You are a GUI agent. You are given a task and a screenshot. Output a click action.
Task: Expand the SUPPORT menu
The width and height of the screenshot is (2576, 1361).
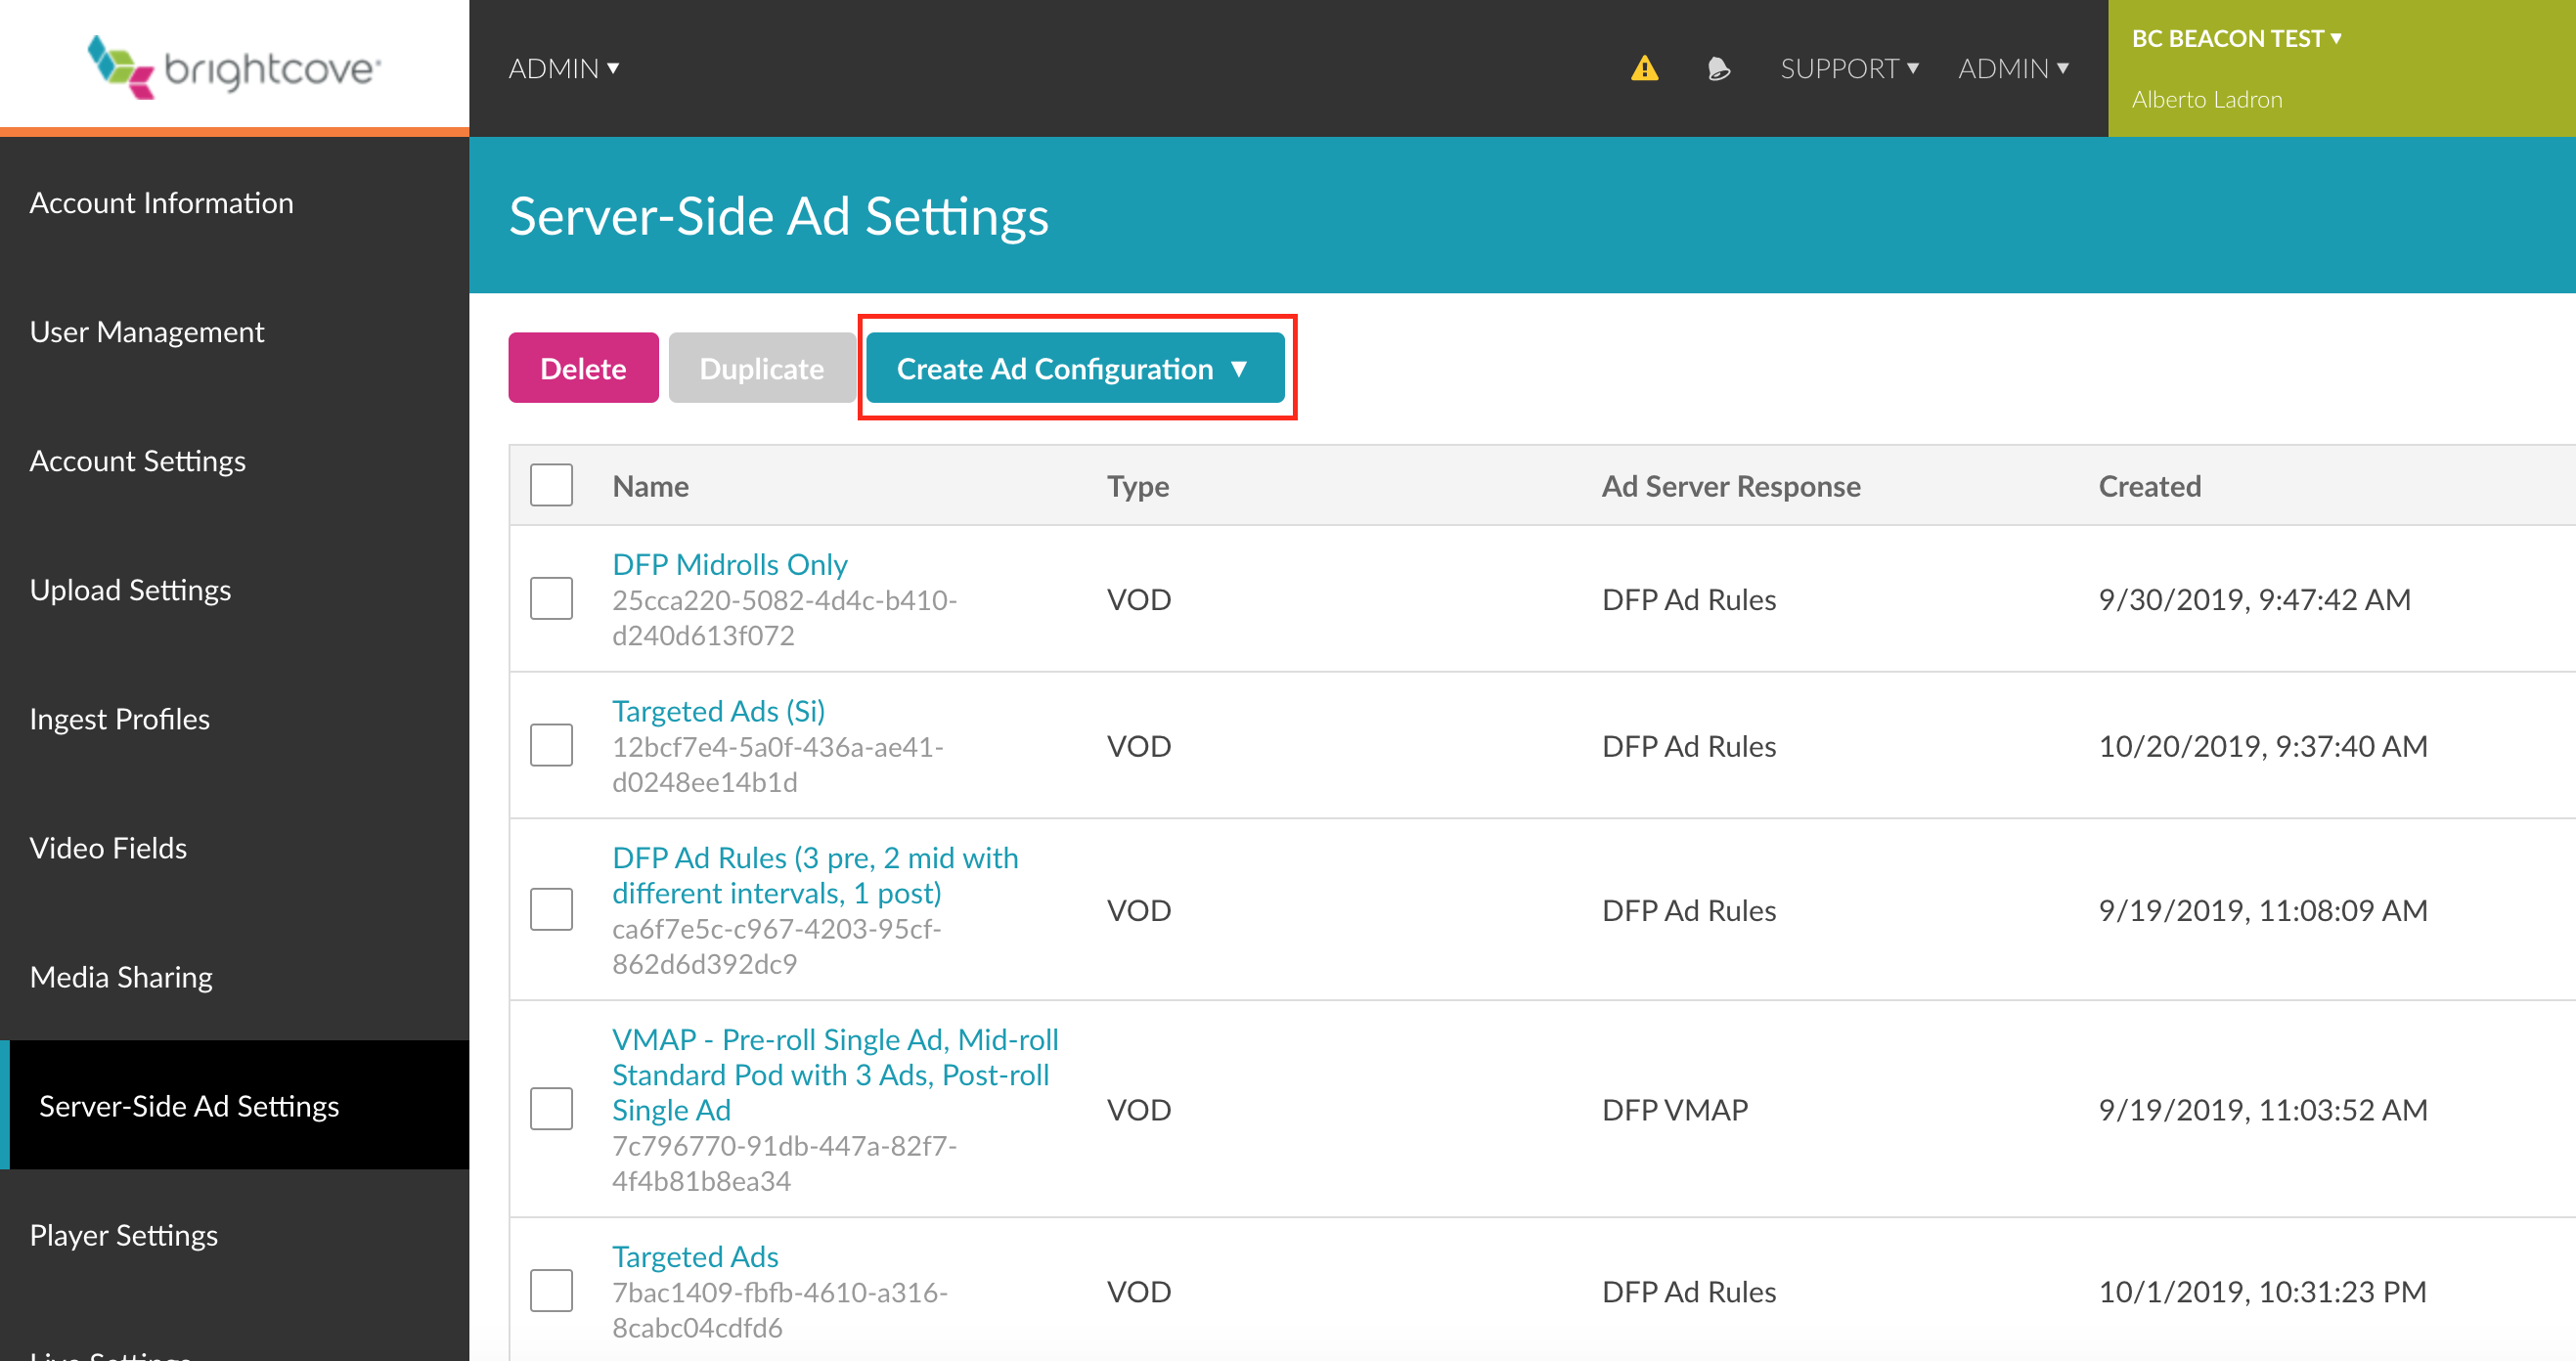click(1849, 68)
